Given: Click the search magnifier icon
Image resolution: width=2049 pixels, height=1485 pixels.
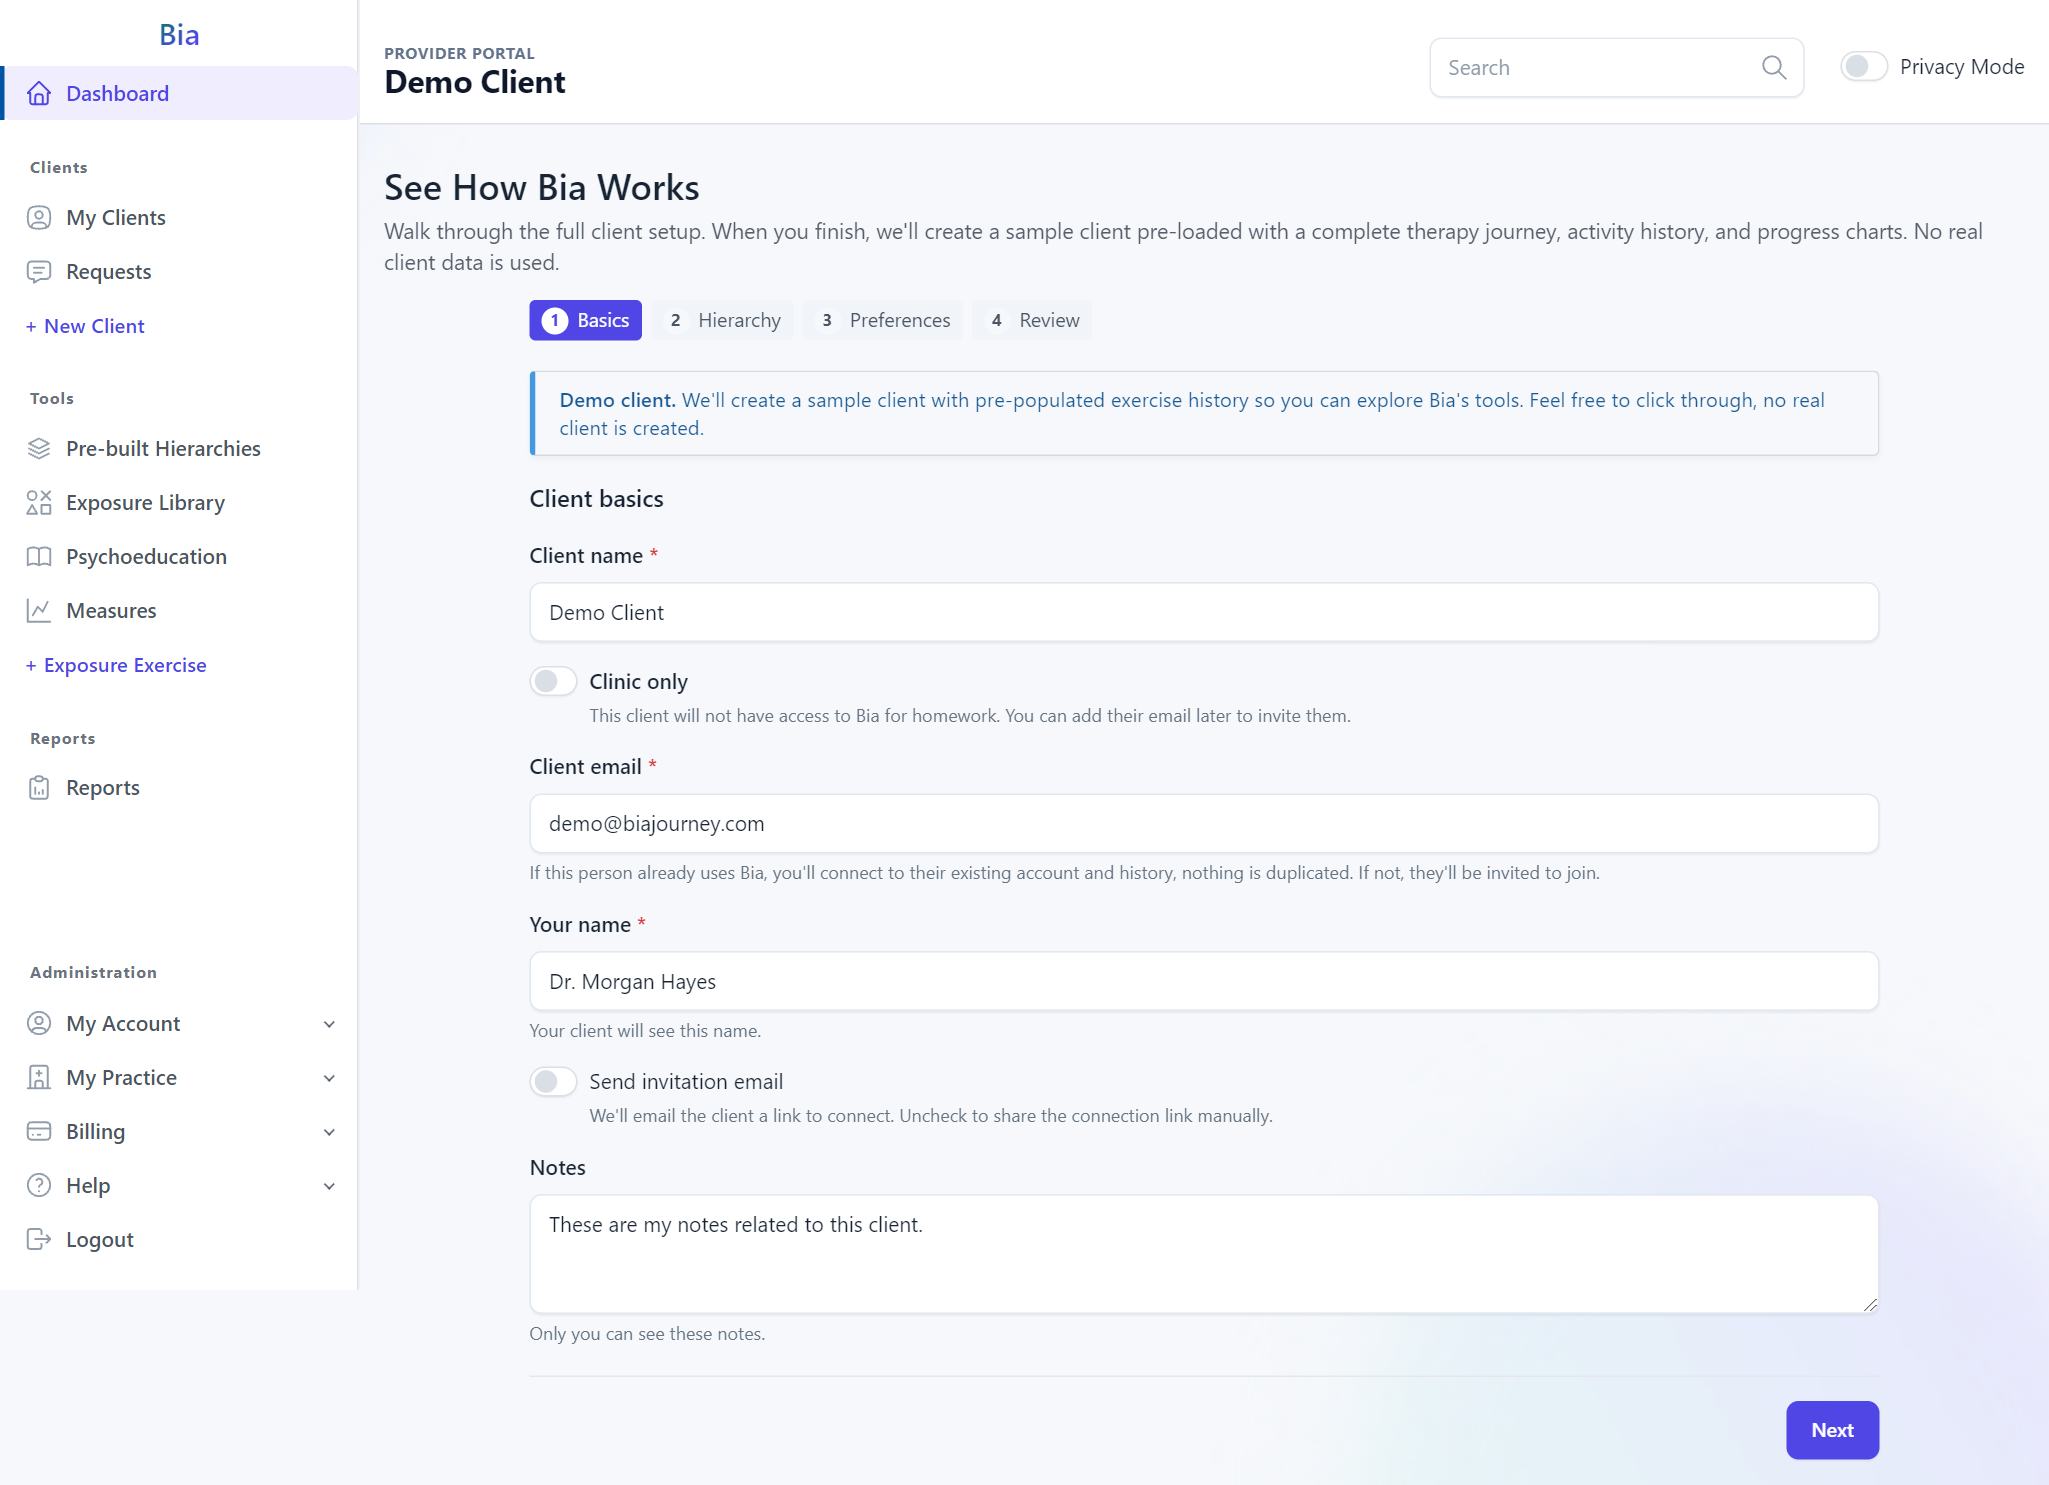Looking at the screenshot, I should pos(1774,67).
